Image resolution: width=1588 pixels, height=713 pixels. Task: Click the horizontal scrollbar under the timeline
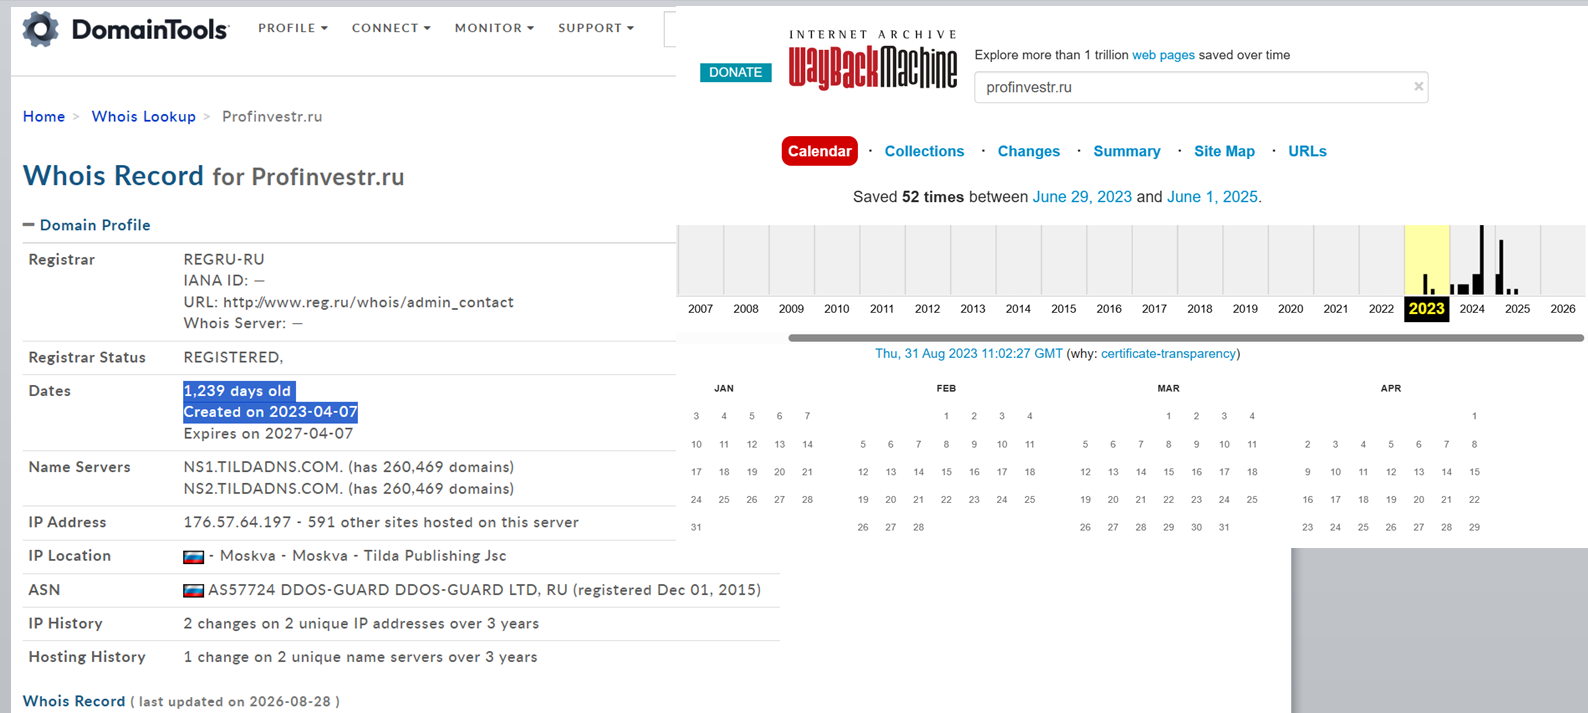tap(1186, 338)
